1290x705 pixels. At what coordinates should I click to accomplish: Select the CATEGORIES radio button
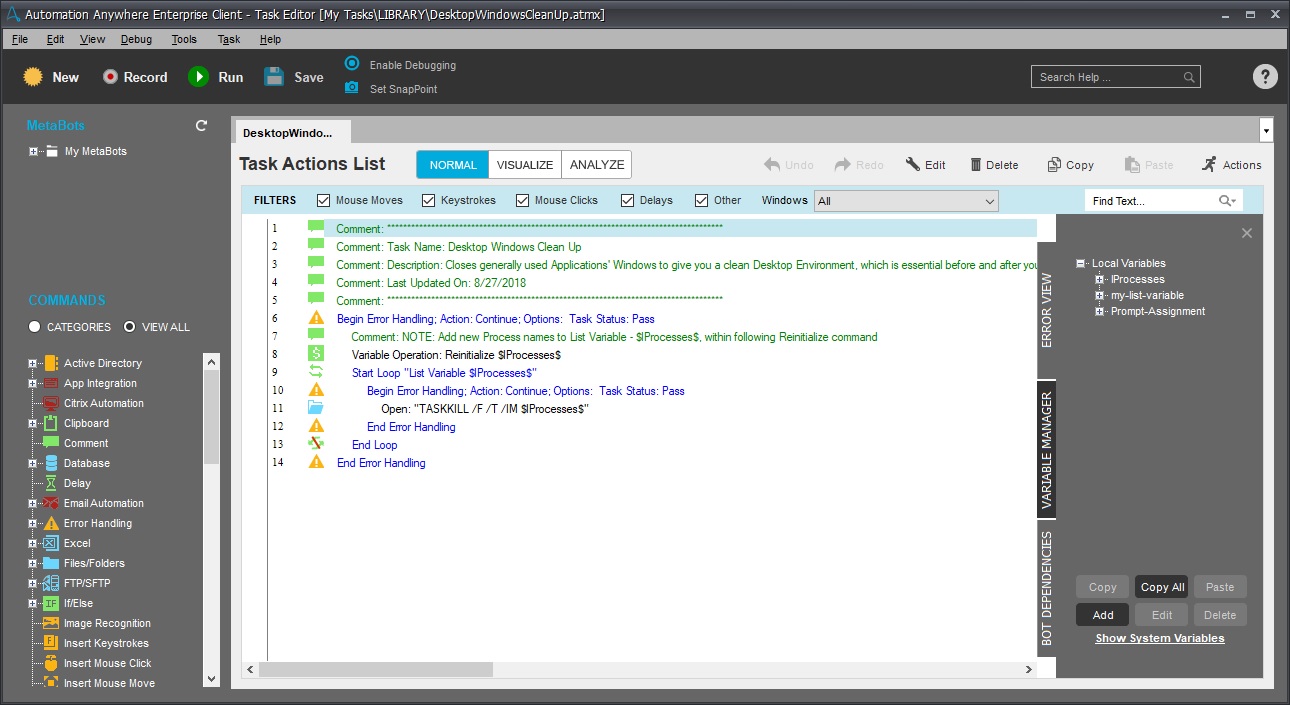click(35, 327)
